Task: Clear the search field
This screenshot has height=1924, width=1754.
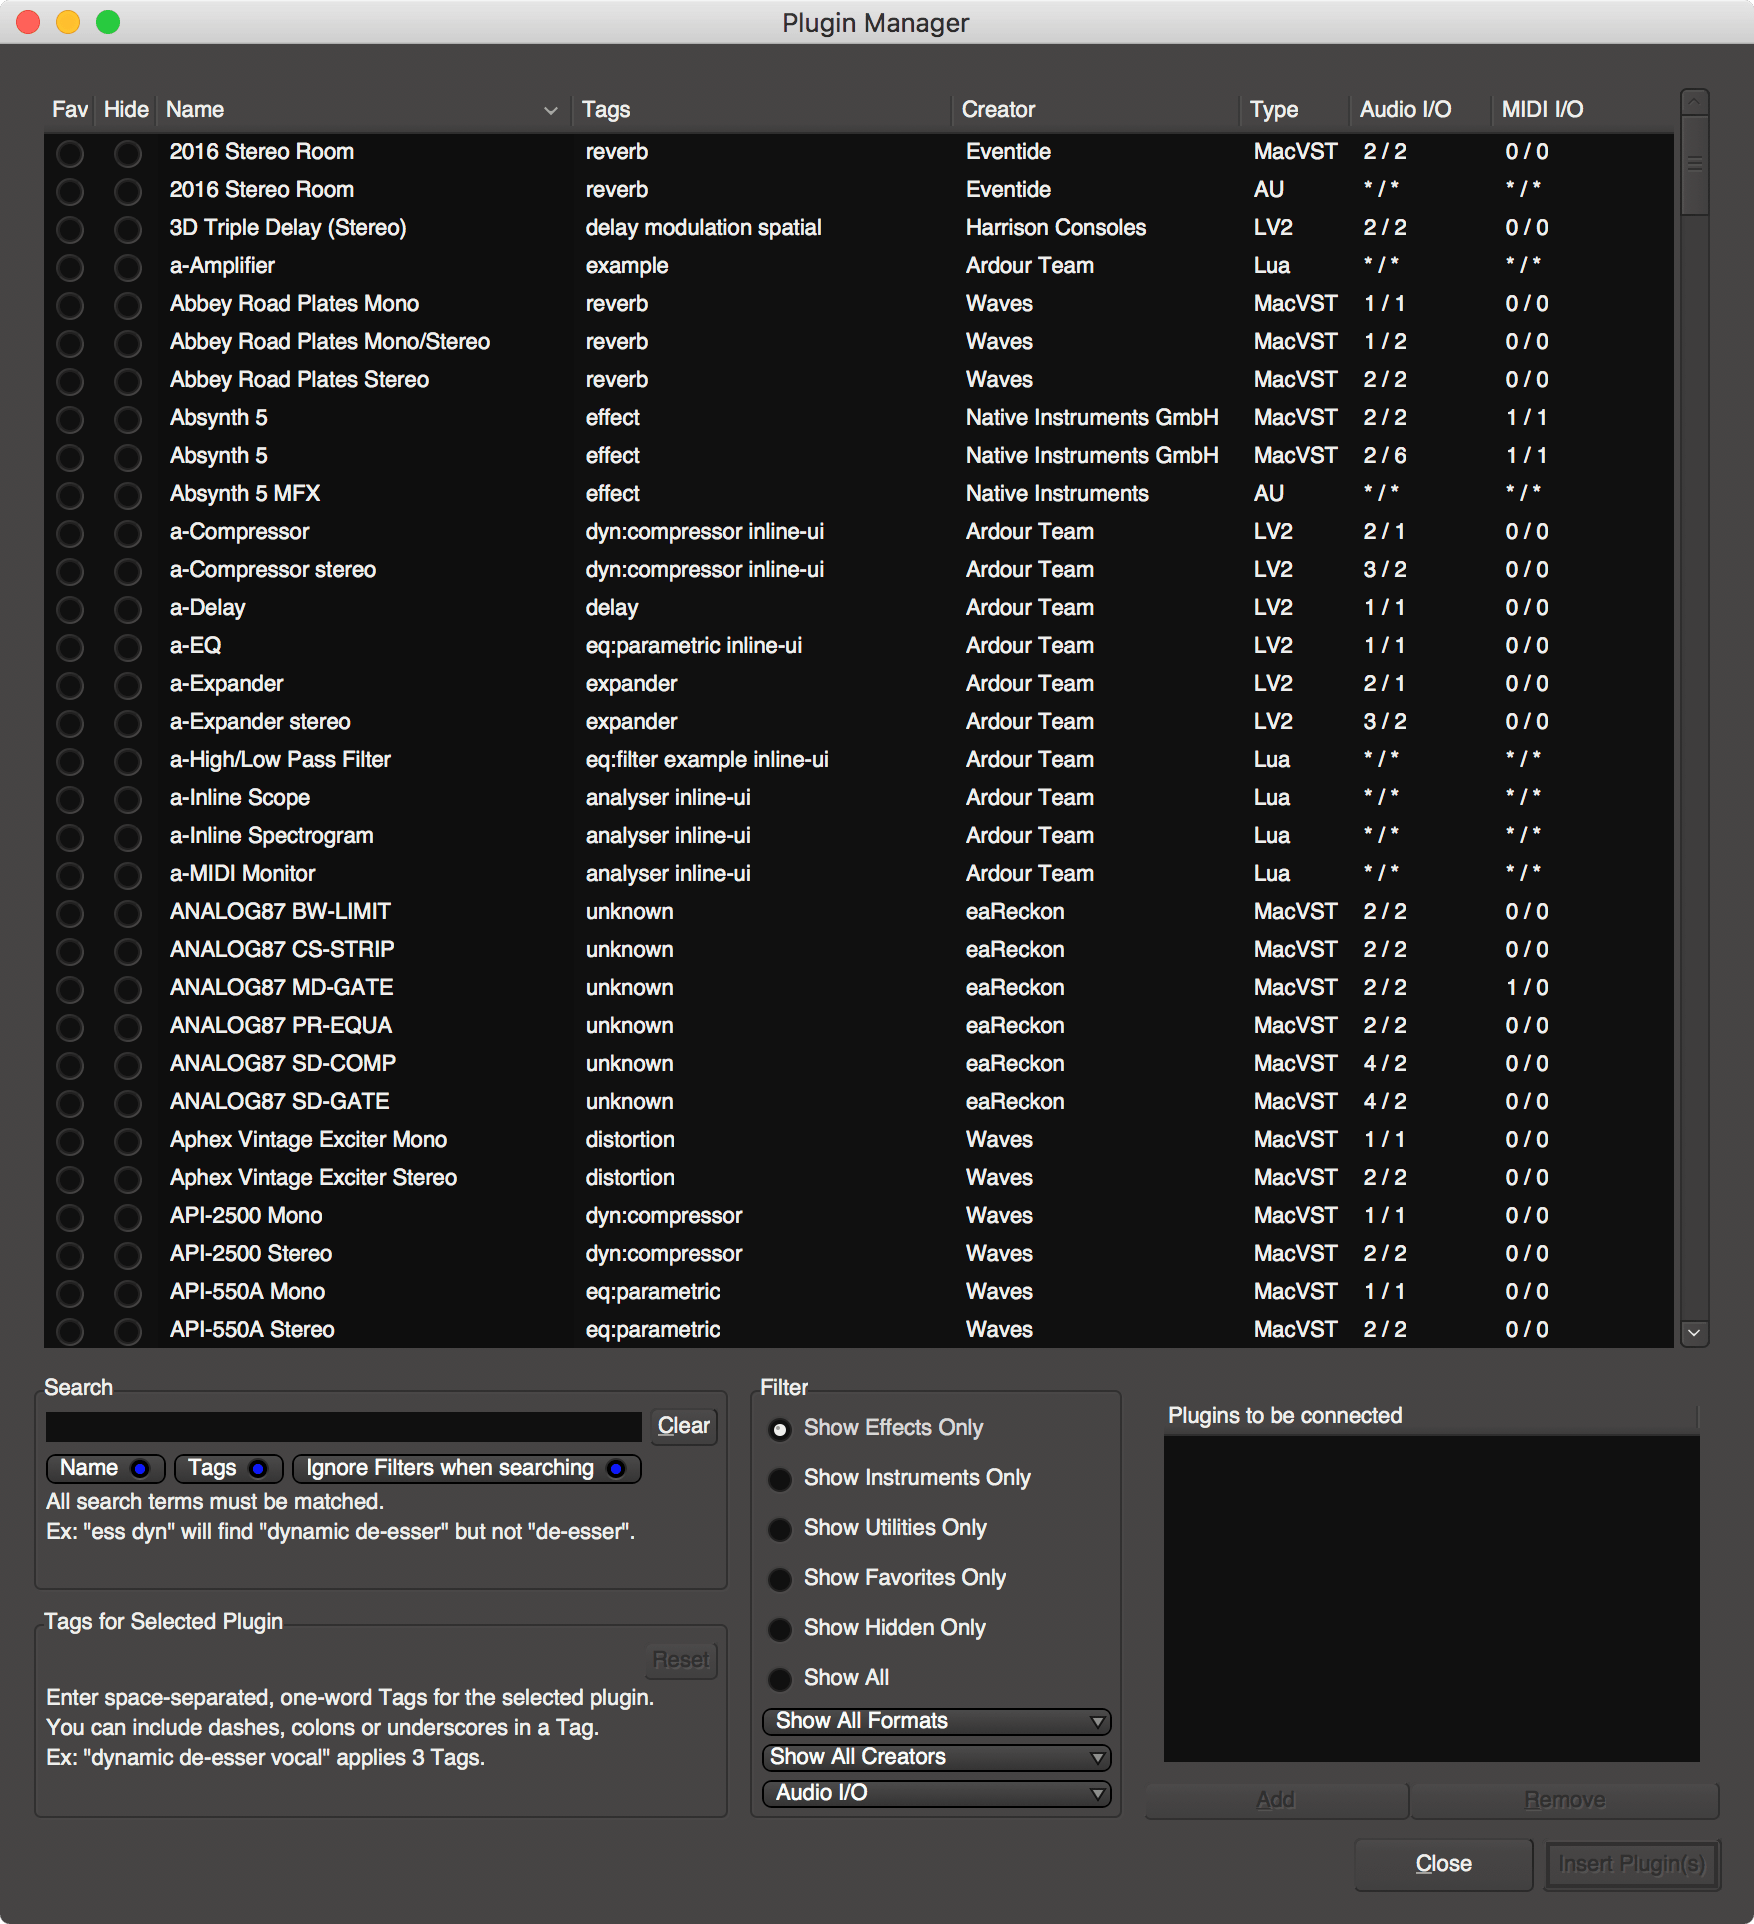Action: coord(684,1426)
